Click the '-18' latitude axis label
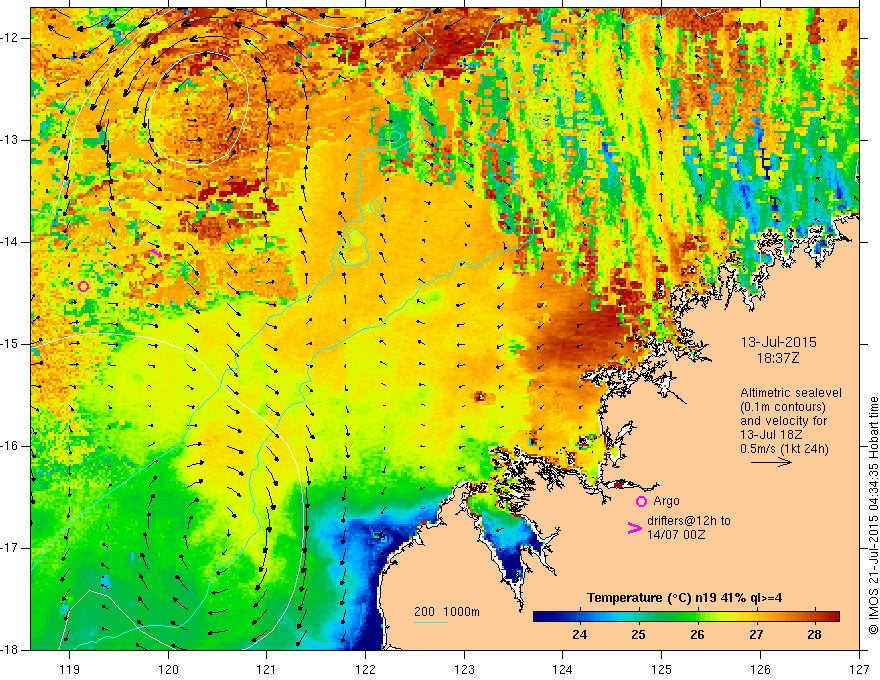880x680 pixels. tap(10, 650)
